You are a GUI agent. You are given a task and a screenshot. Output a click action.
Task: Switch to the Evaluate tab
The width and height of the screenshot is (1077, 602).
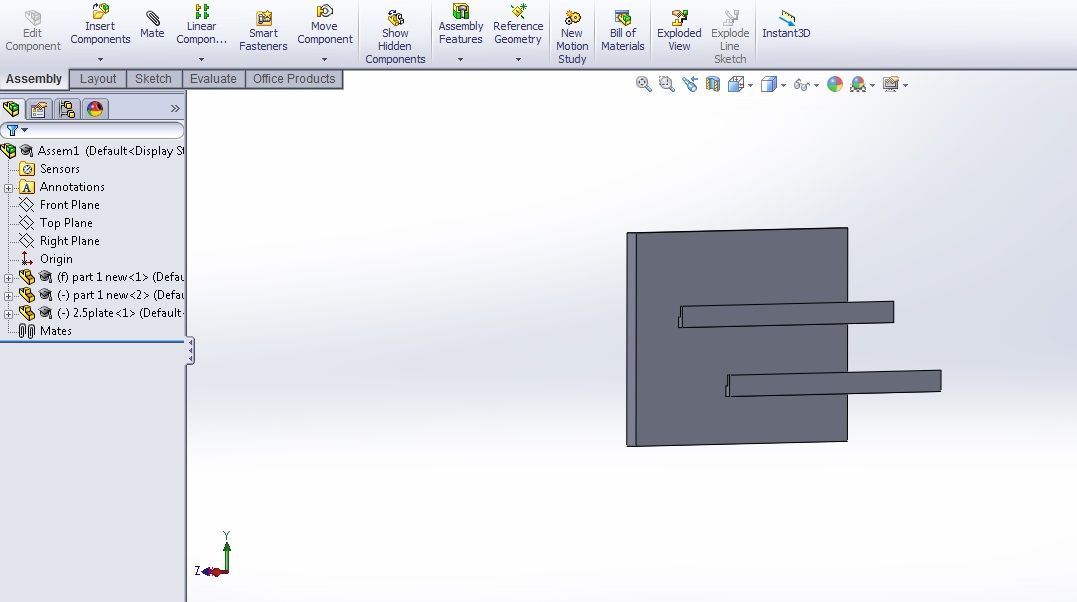(x=213, y=79)
